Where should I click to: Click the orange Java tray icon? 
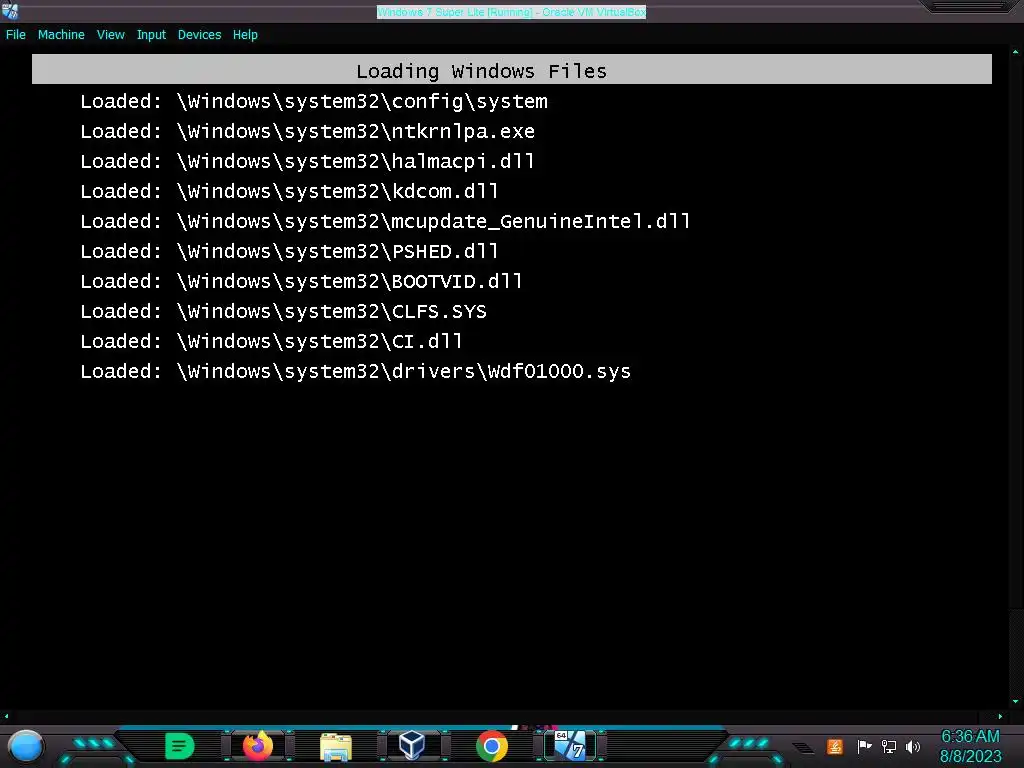tap(835, 746)
